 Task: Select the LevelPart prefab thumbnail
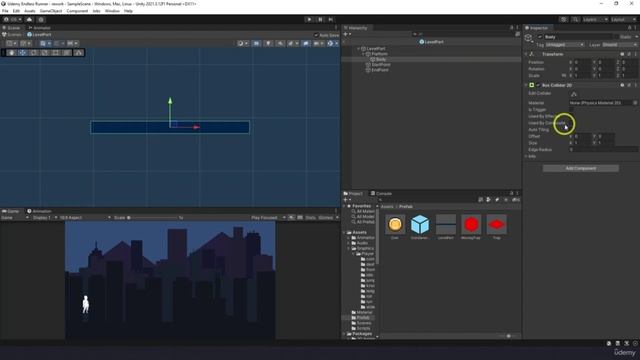[446, 224]
